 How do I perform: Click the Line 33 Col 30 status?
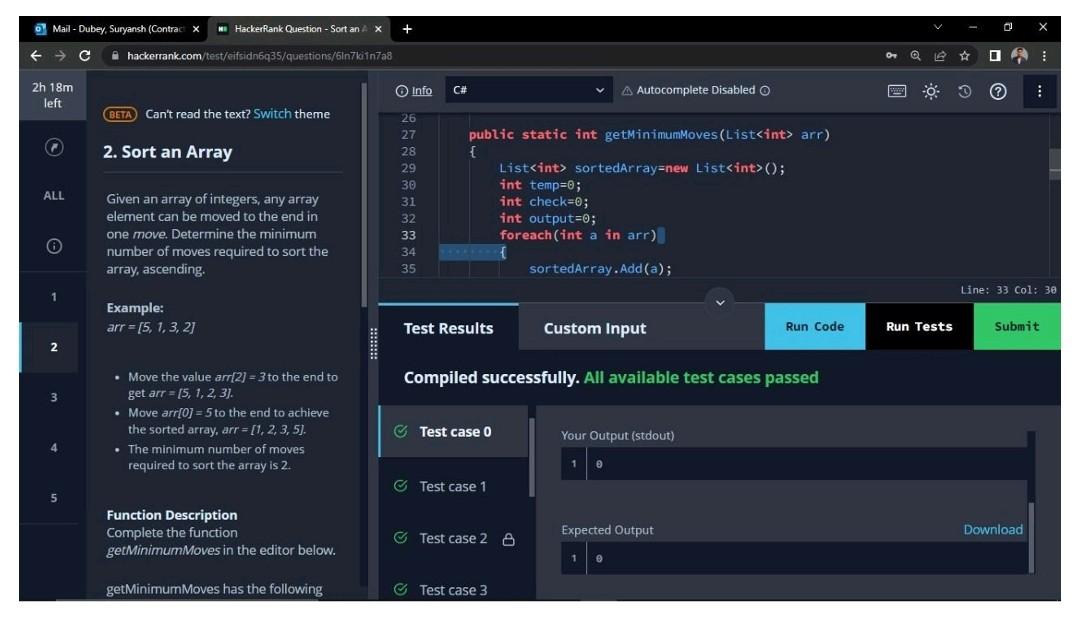(x=1008, y=290)
